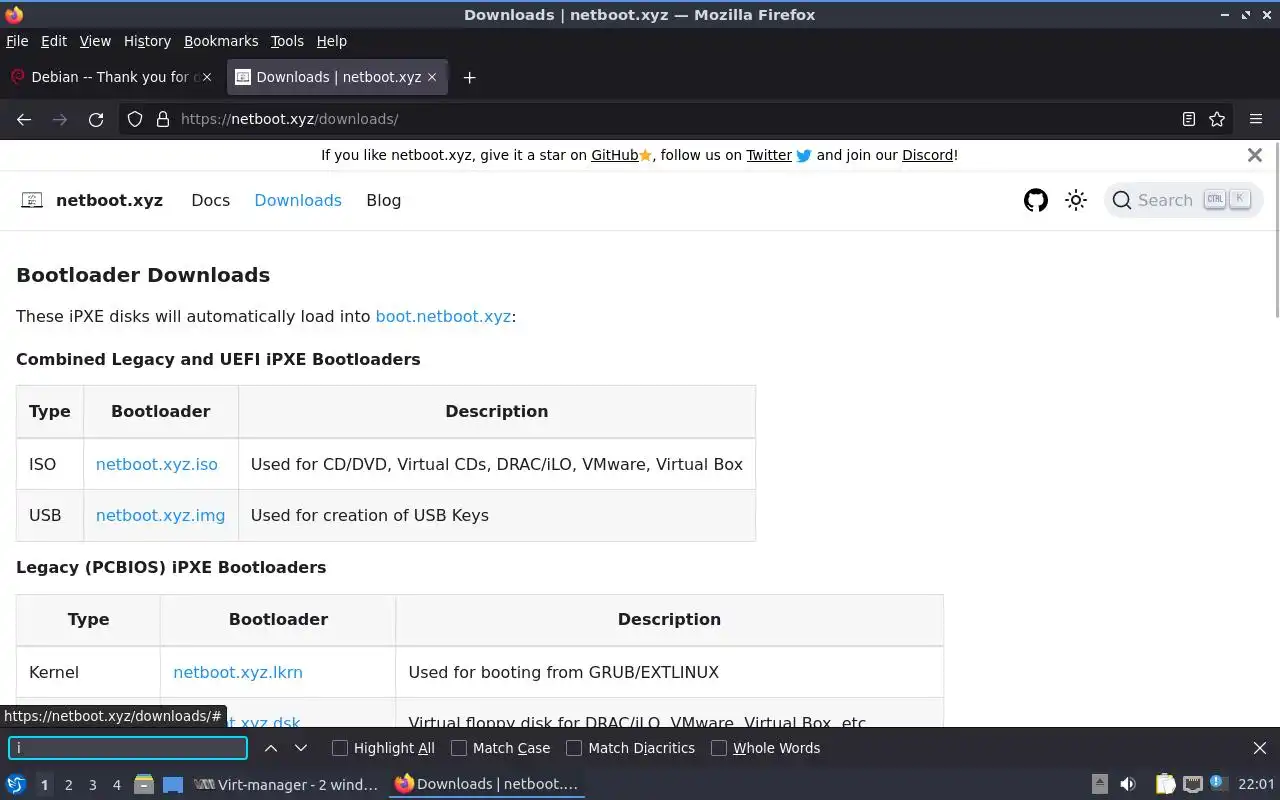
Task: Follow the Twitter link in the banner
Action: click(769, 155)
